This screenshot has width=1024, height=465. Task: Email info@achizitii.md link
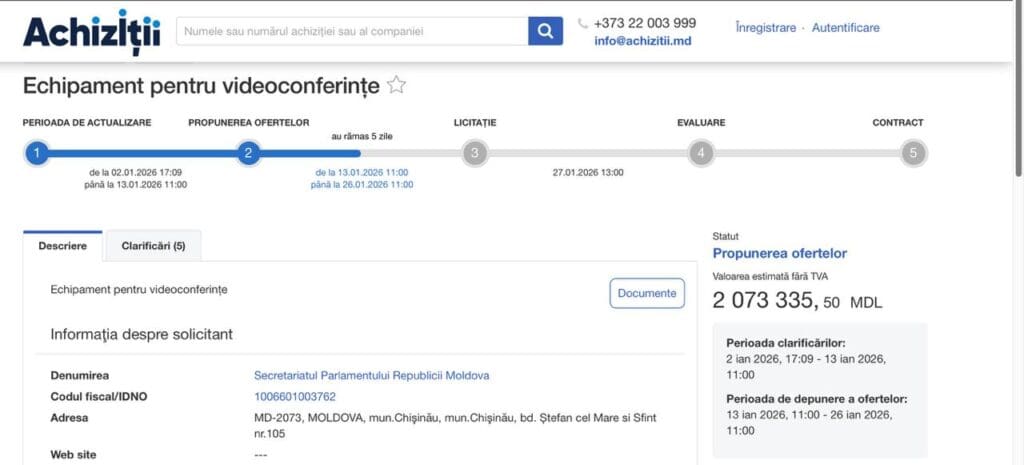click(642, 42)
